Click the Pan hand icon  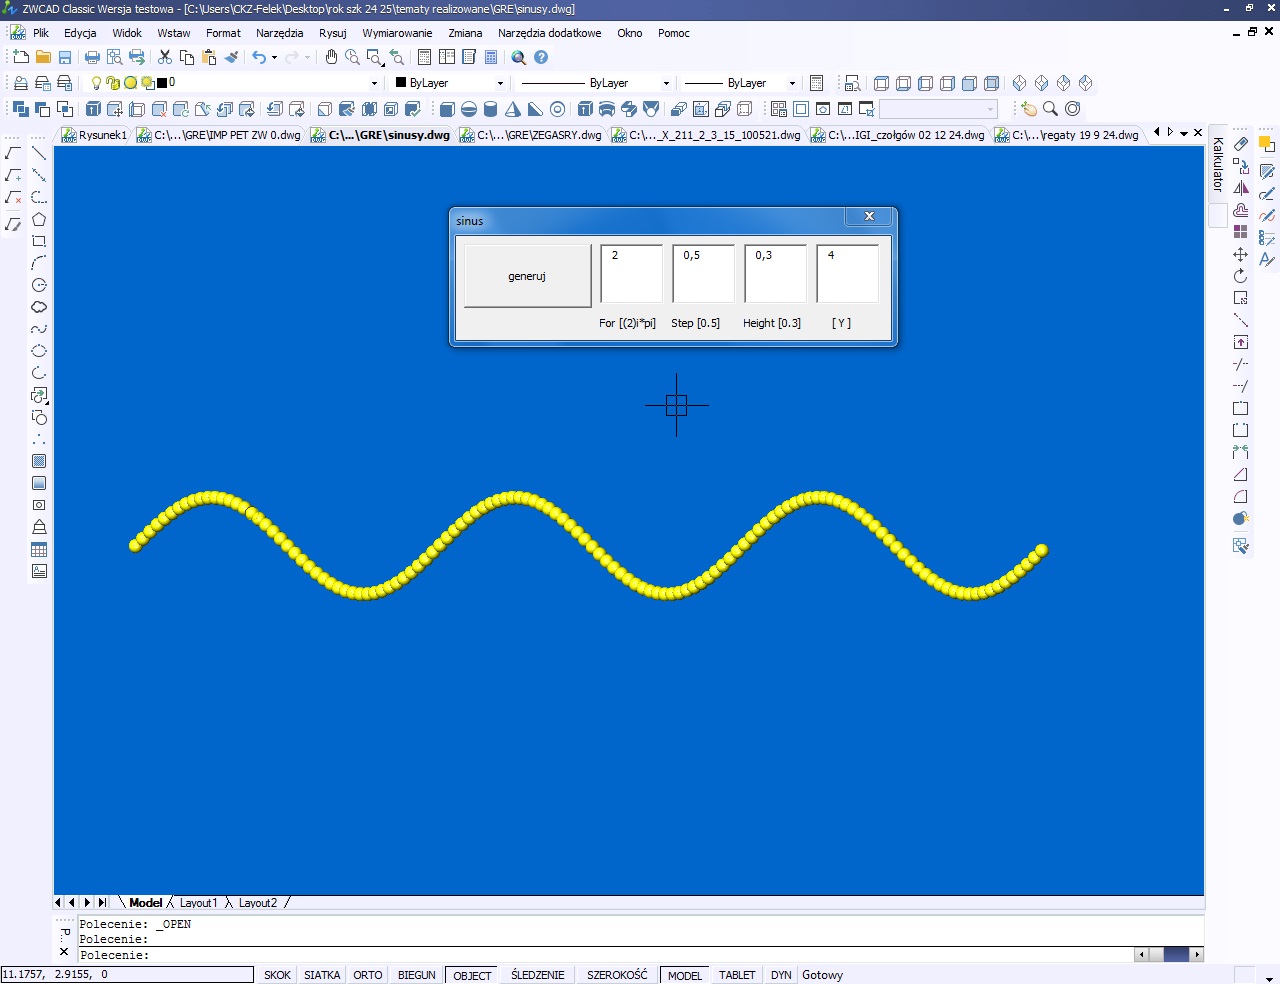pos(331,58)
